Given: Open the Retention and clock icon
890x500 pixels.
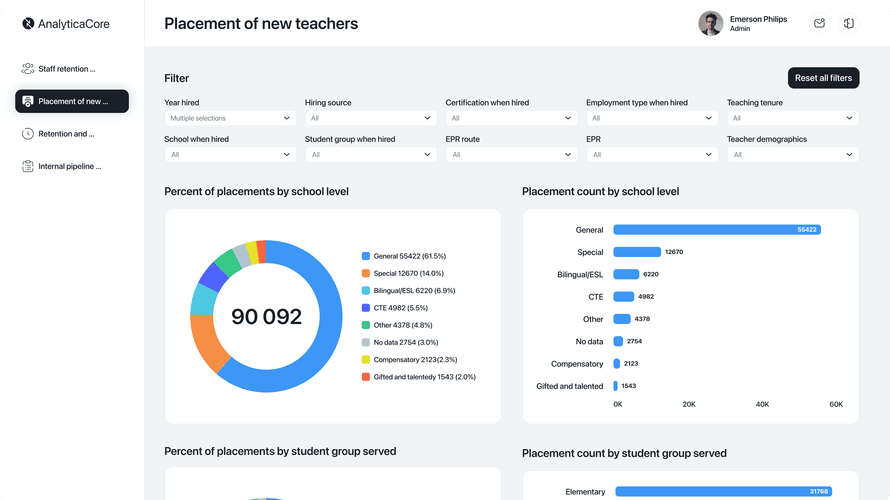Looking at the screenshot, I should point(27,134).
